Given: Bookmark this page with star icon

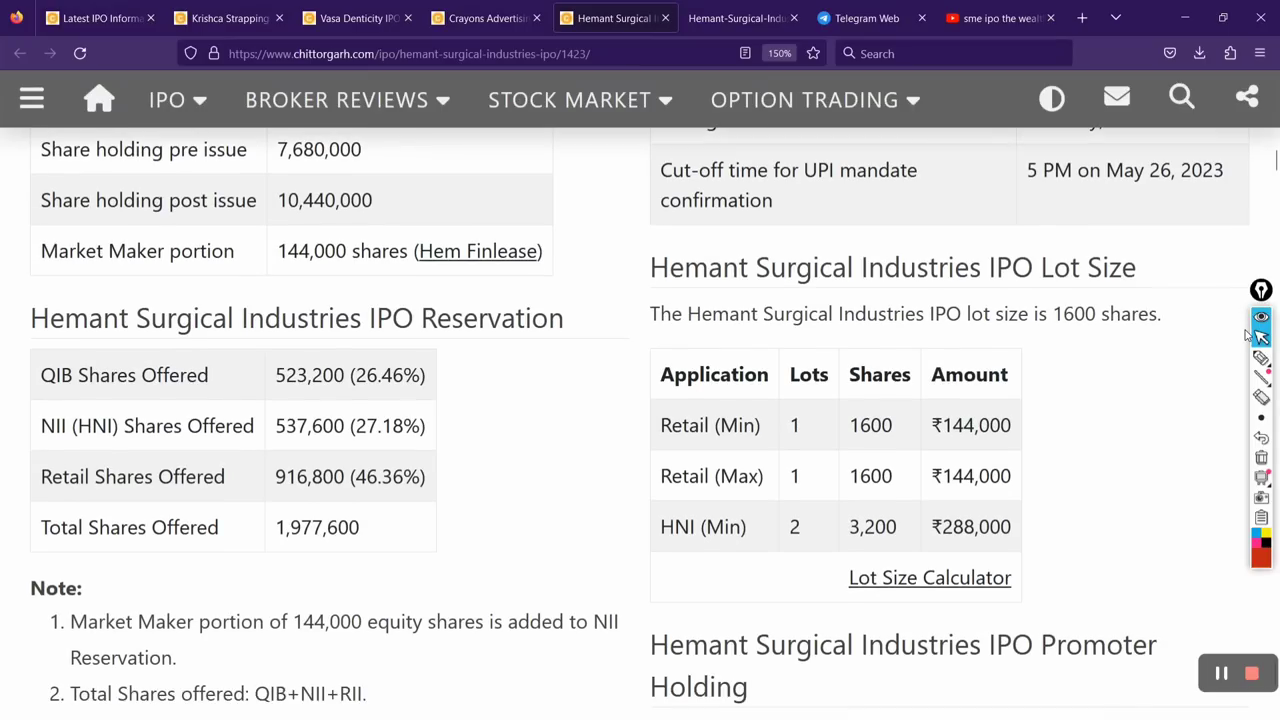Looking at the screenshot, I should [x=813, y=53].
